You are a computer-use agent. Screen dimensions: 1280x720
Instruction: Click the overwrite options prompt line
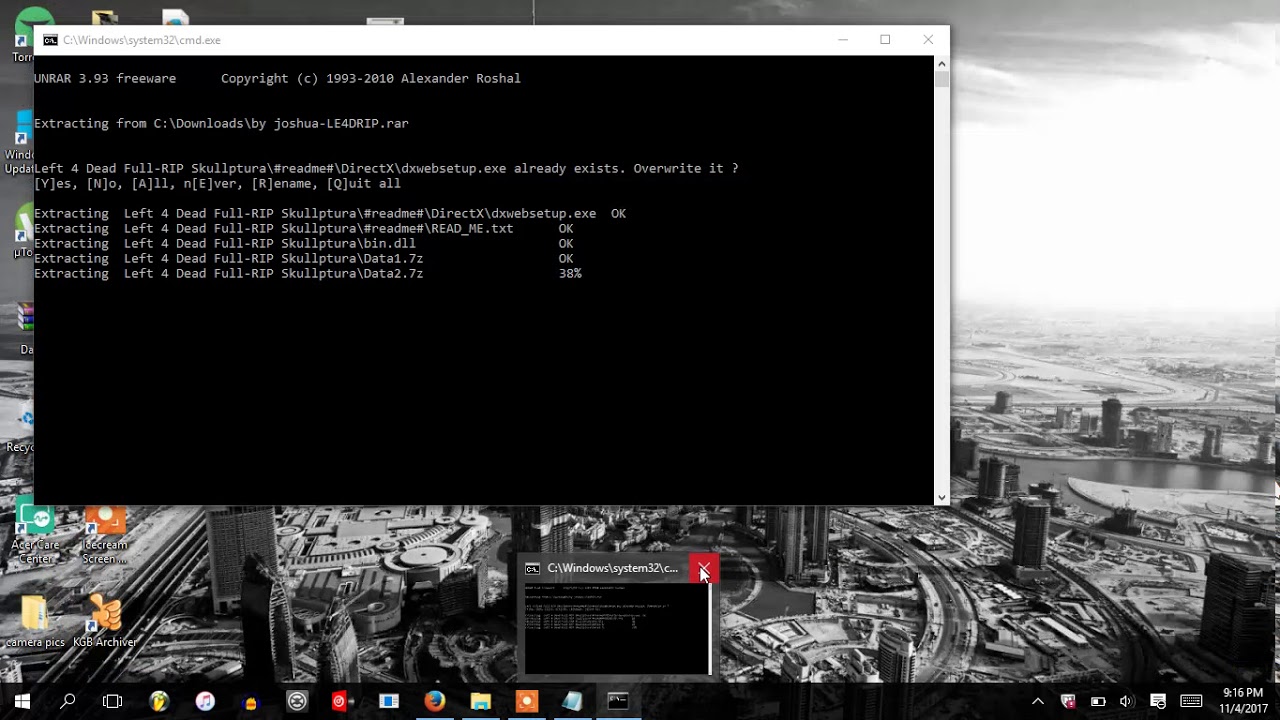217,183
